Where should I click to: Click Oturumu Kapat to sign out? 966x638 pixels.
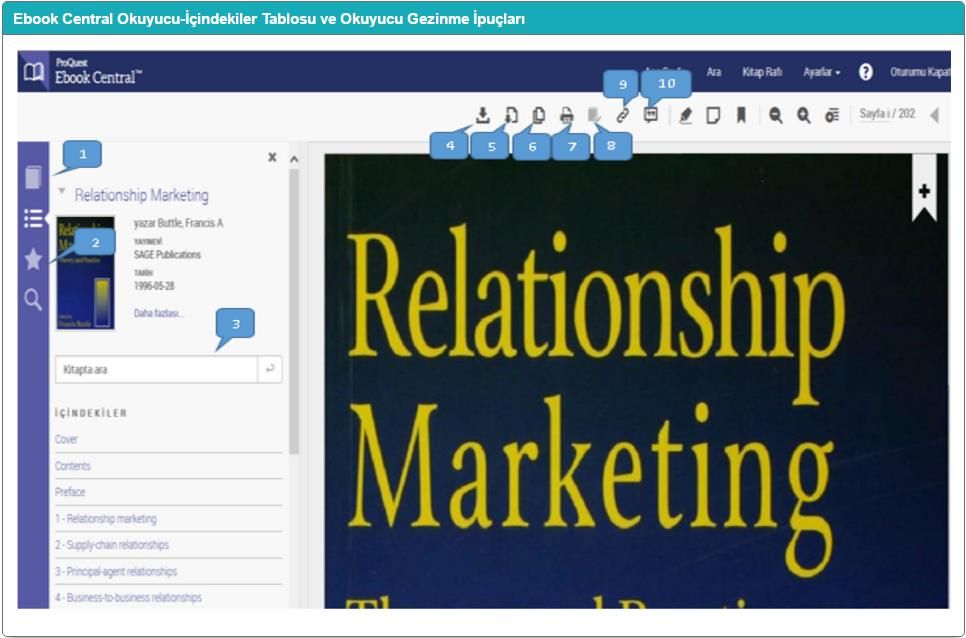pyautogui.click(x=920, y=72)
